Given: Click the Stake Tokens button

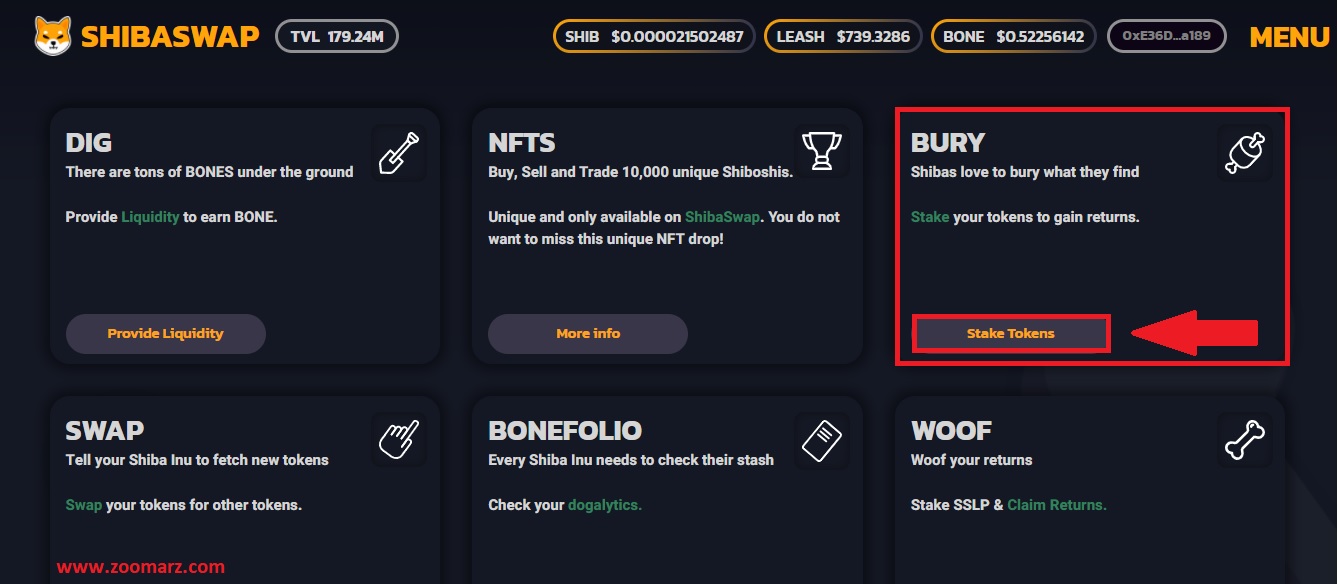Looking at the screenshot, I should tap(1011, 333).
